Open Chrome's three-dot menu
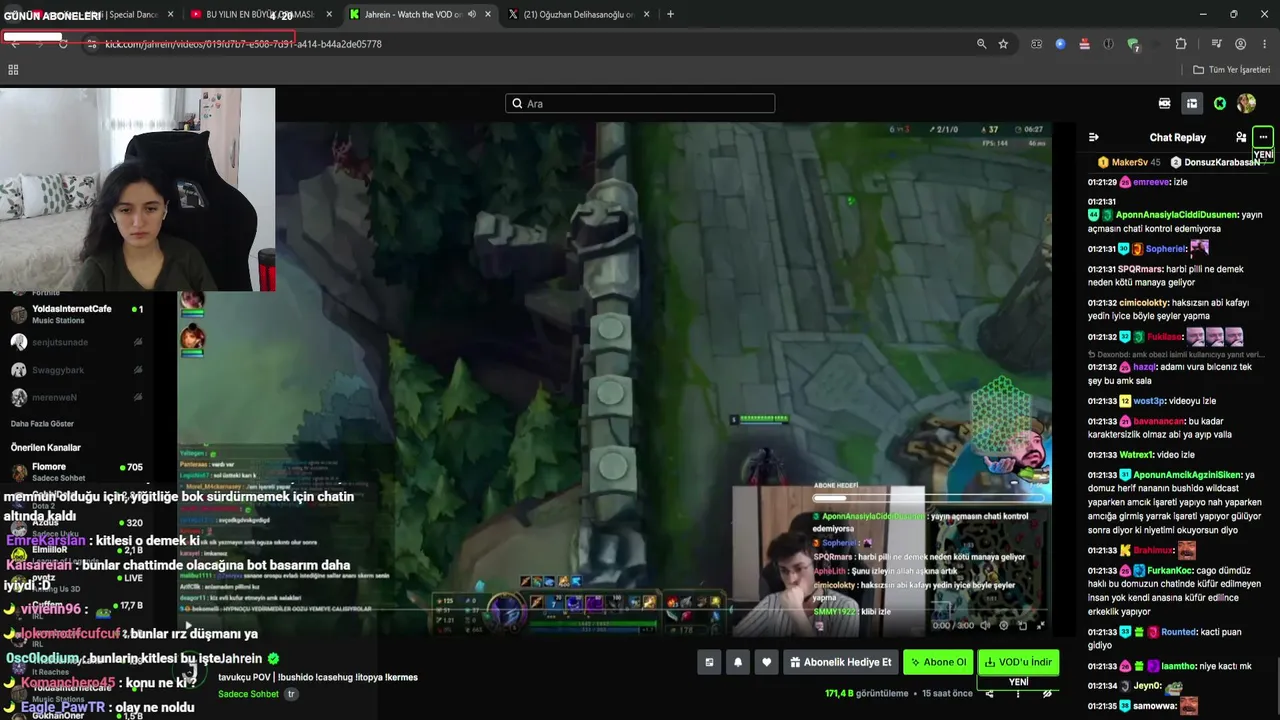The image size is (1280, 720). 1263,44
